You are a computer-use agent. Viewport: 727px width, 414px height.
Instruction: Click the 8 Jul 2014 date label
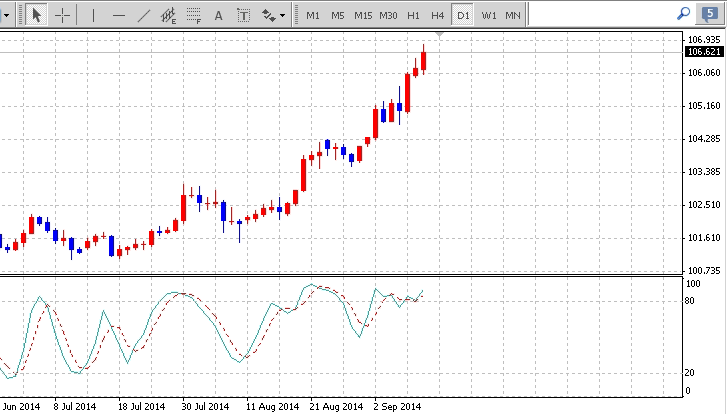point(74,407)
